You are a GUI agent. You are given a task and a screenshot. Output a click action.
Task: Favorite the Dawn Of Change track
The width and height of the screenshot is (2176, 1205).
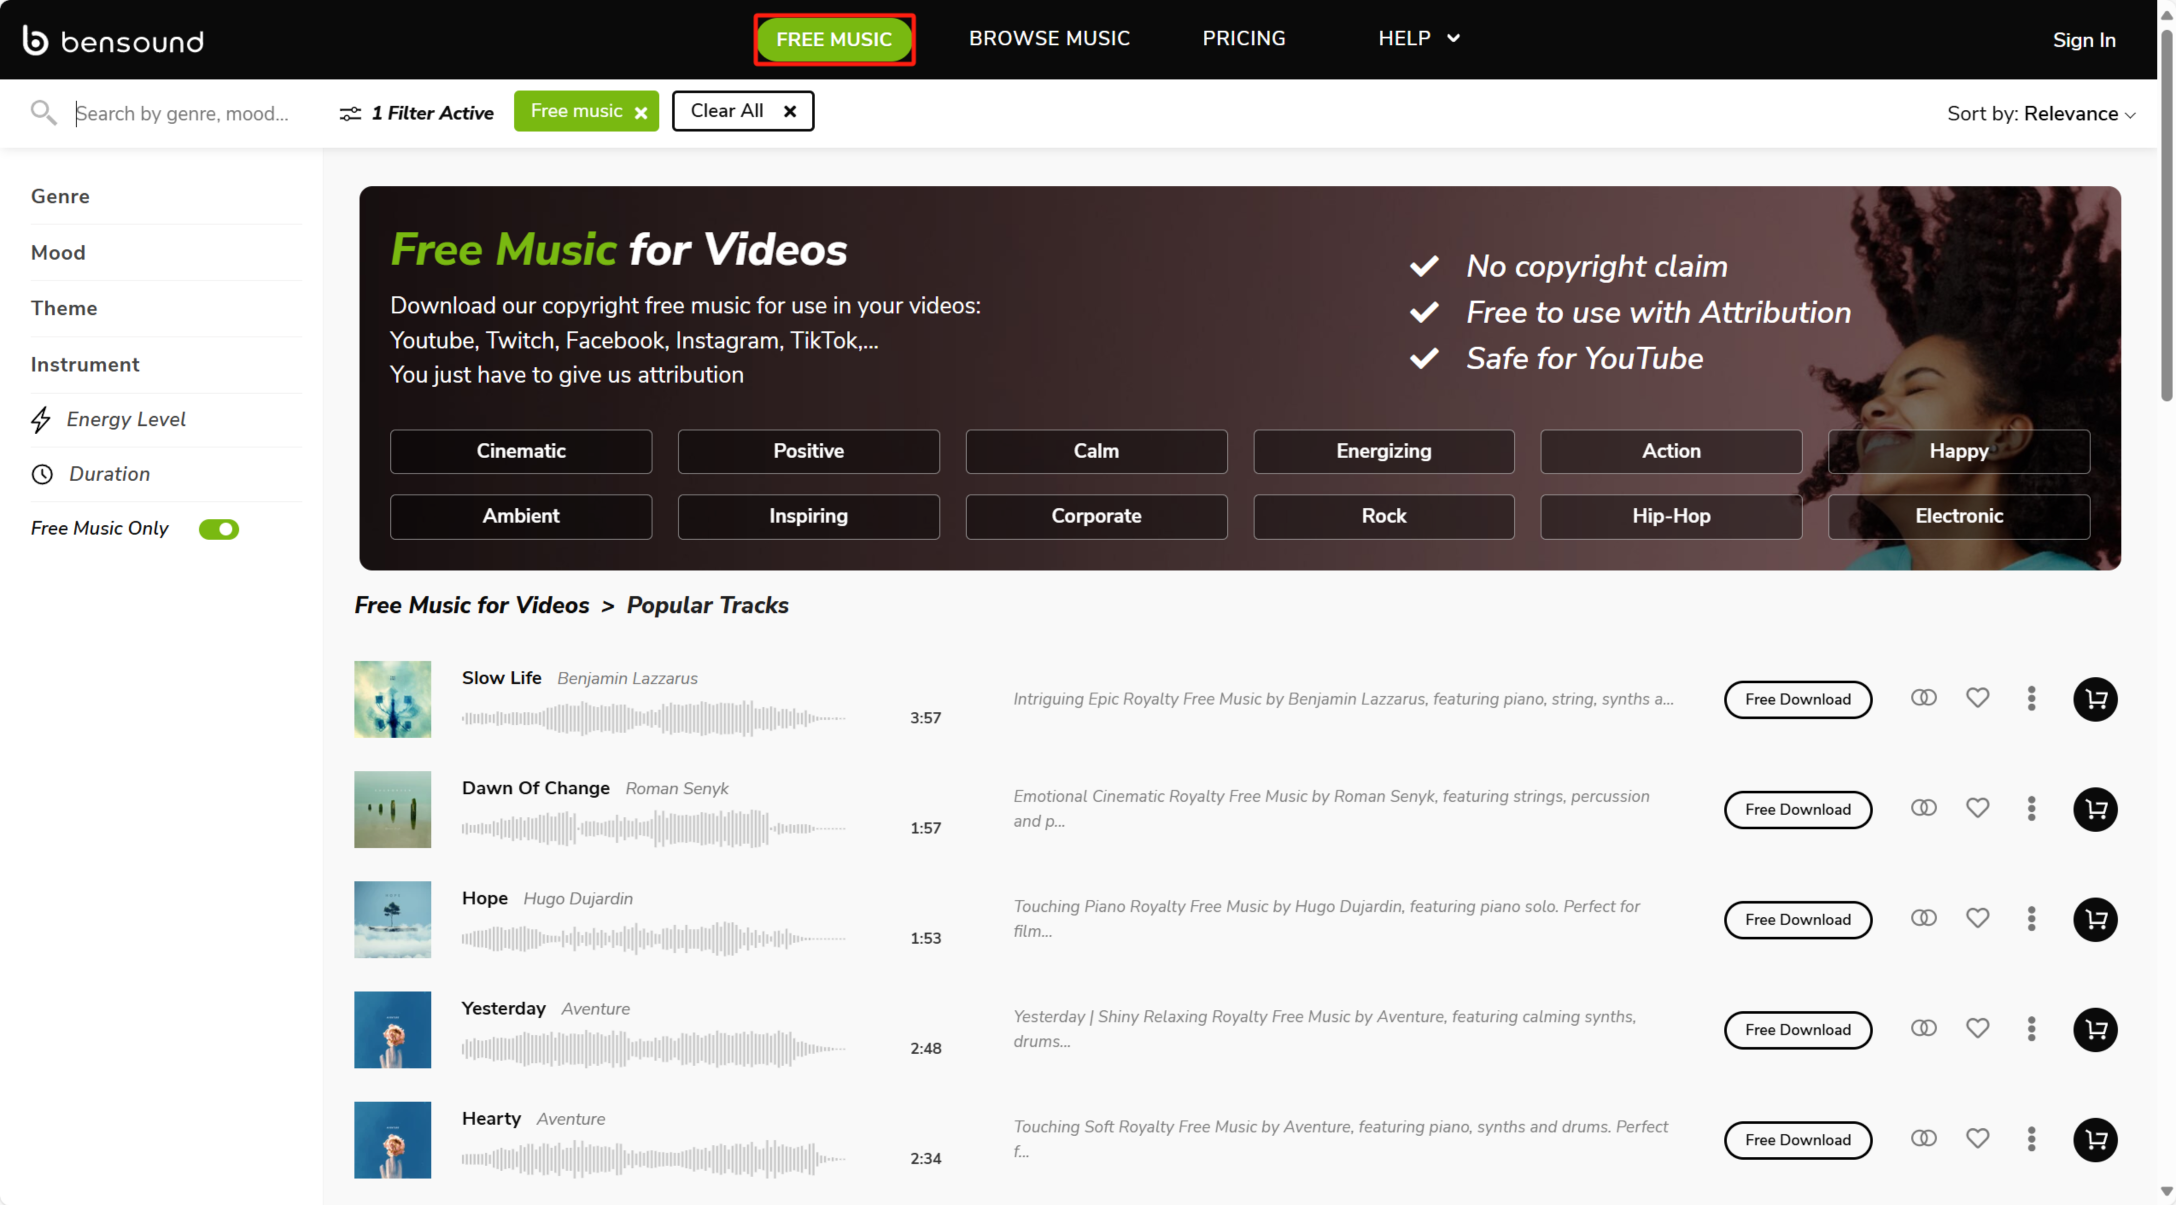pyautogui.click(x=1977, y=808)
